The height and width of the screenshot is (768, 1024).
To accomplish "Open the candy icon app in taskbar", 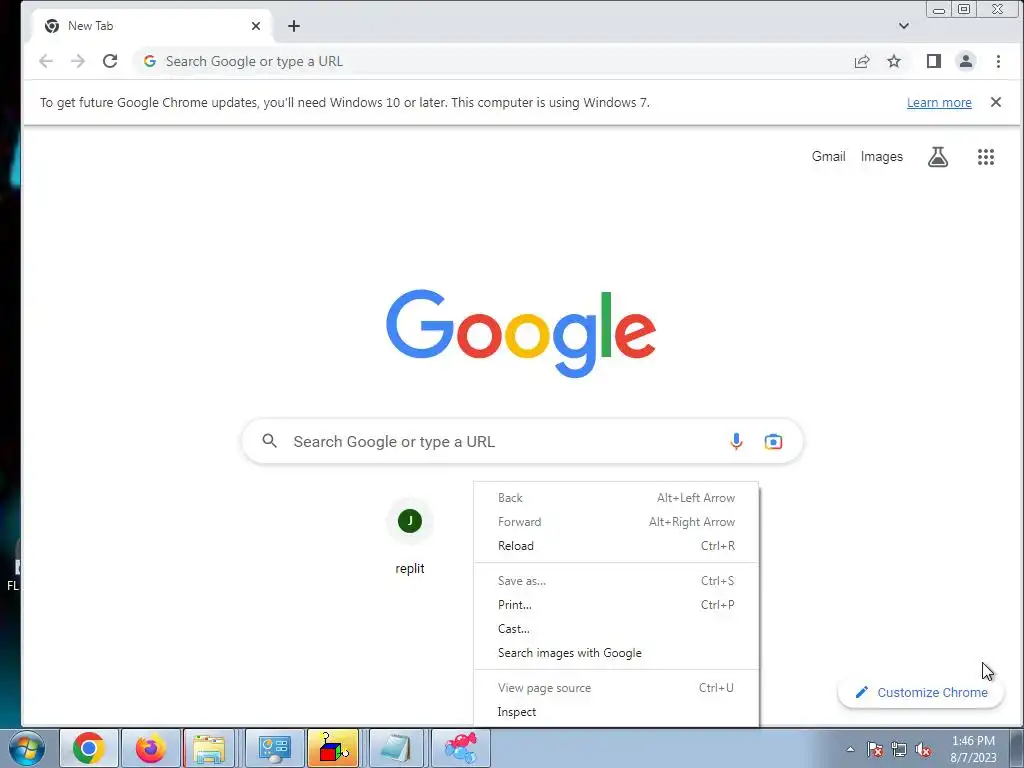I will 460,748.
